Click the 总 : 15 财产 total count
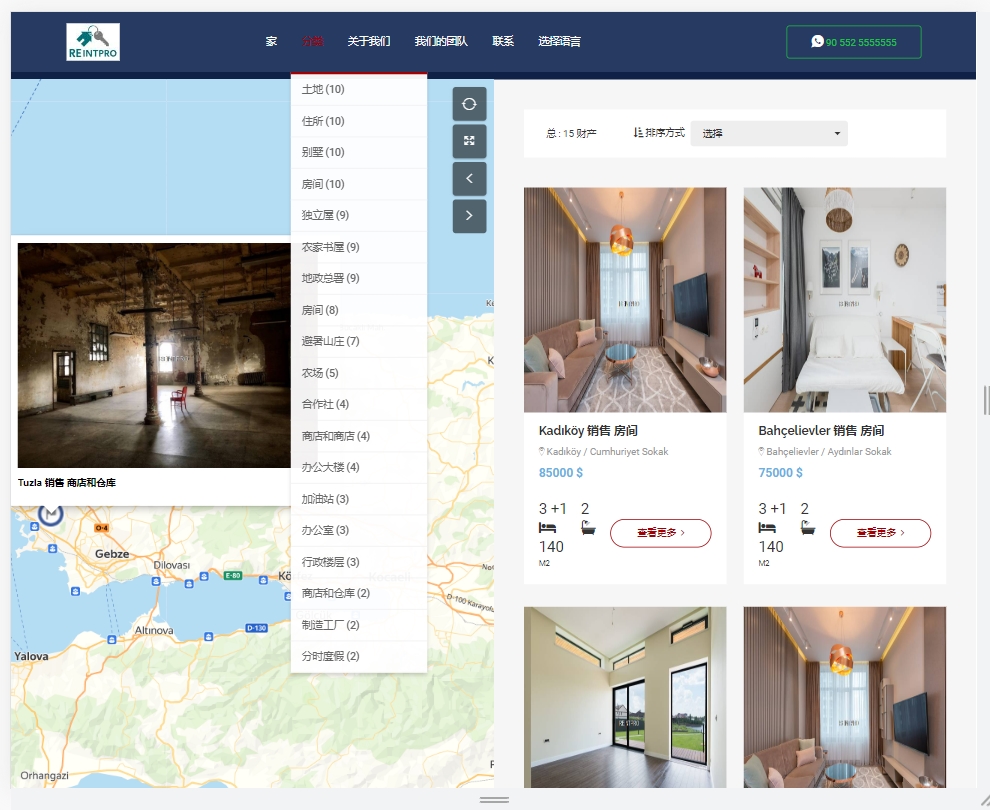The width and height of the screenshot is (990, 810). [571, 133]
